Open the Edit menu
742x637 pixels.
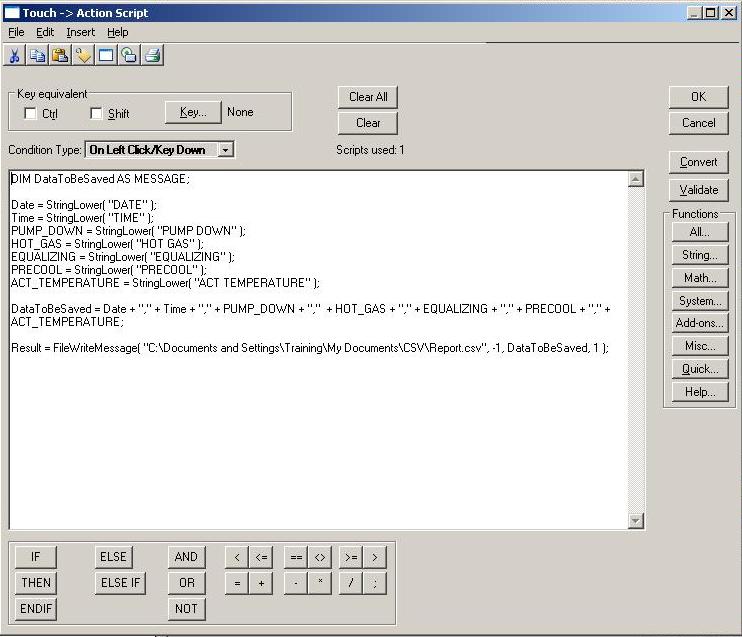45,32
